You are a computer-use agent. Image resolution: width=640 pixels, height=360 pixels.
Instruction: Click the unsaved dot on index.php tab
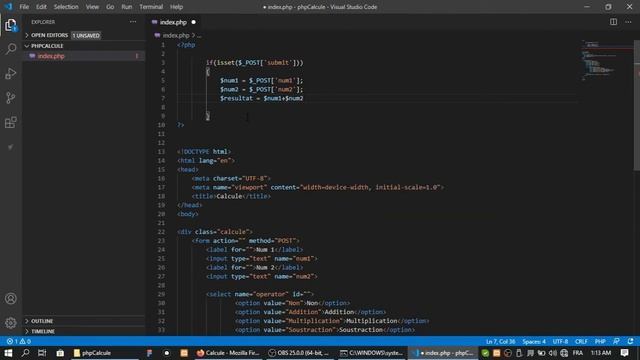click(x=193, y=22)
